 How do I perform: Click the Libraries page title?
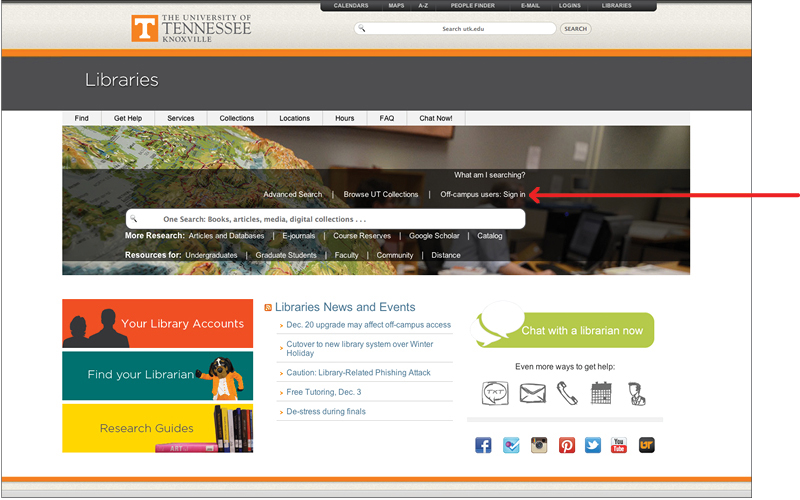coord(121,80)
